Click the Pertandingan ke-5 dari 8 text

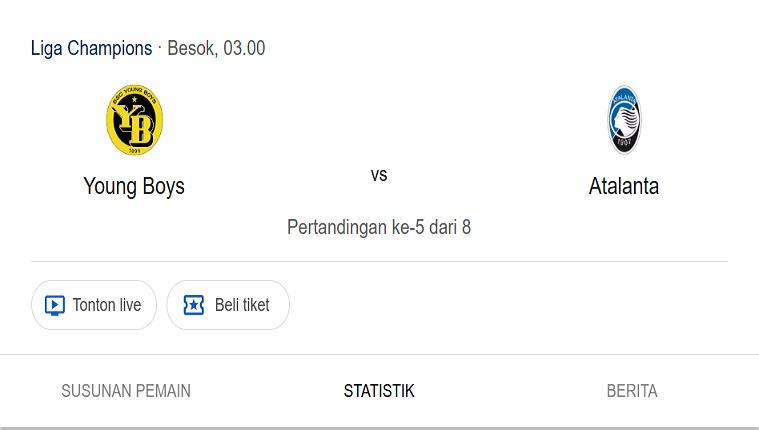379,227
